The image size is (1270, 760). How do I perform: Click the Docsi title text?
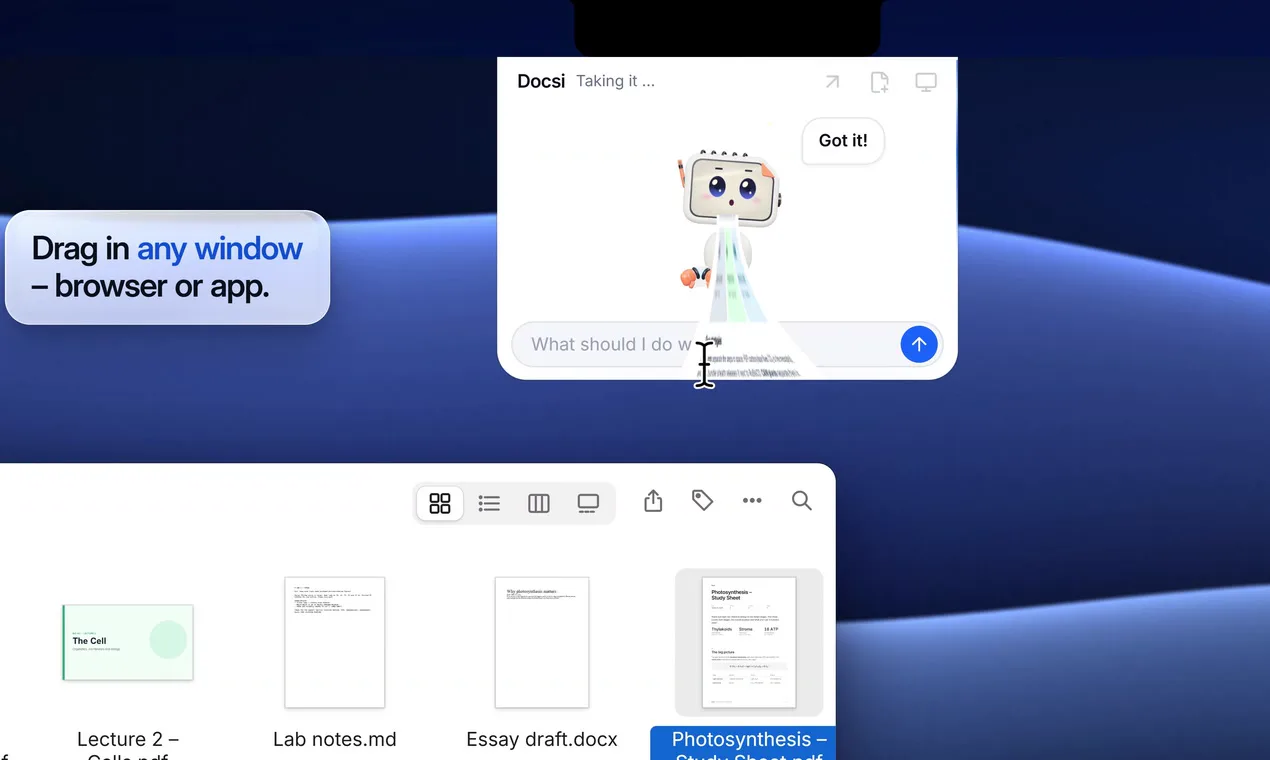point(541,82)
